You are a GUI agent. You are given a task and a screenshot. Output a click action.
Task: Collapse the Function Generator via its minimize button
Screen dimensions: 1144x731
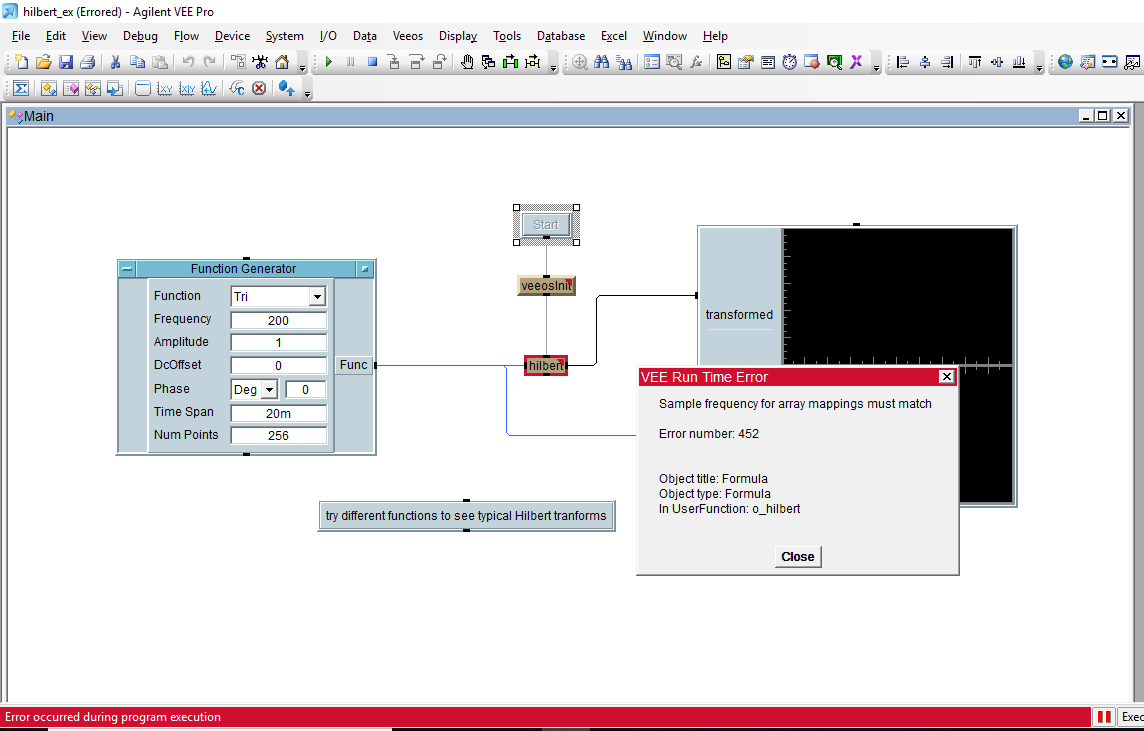[127, 269]
